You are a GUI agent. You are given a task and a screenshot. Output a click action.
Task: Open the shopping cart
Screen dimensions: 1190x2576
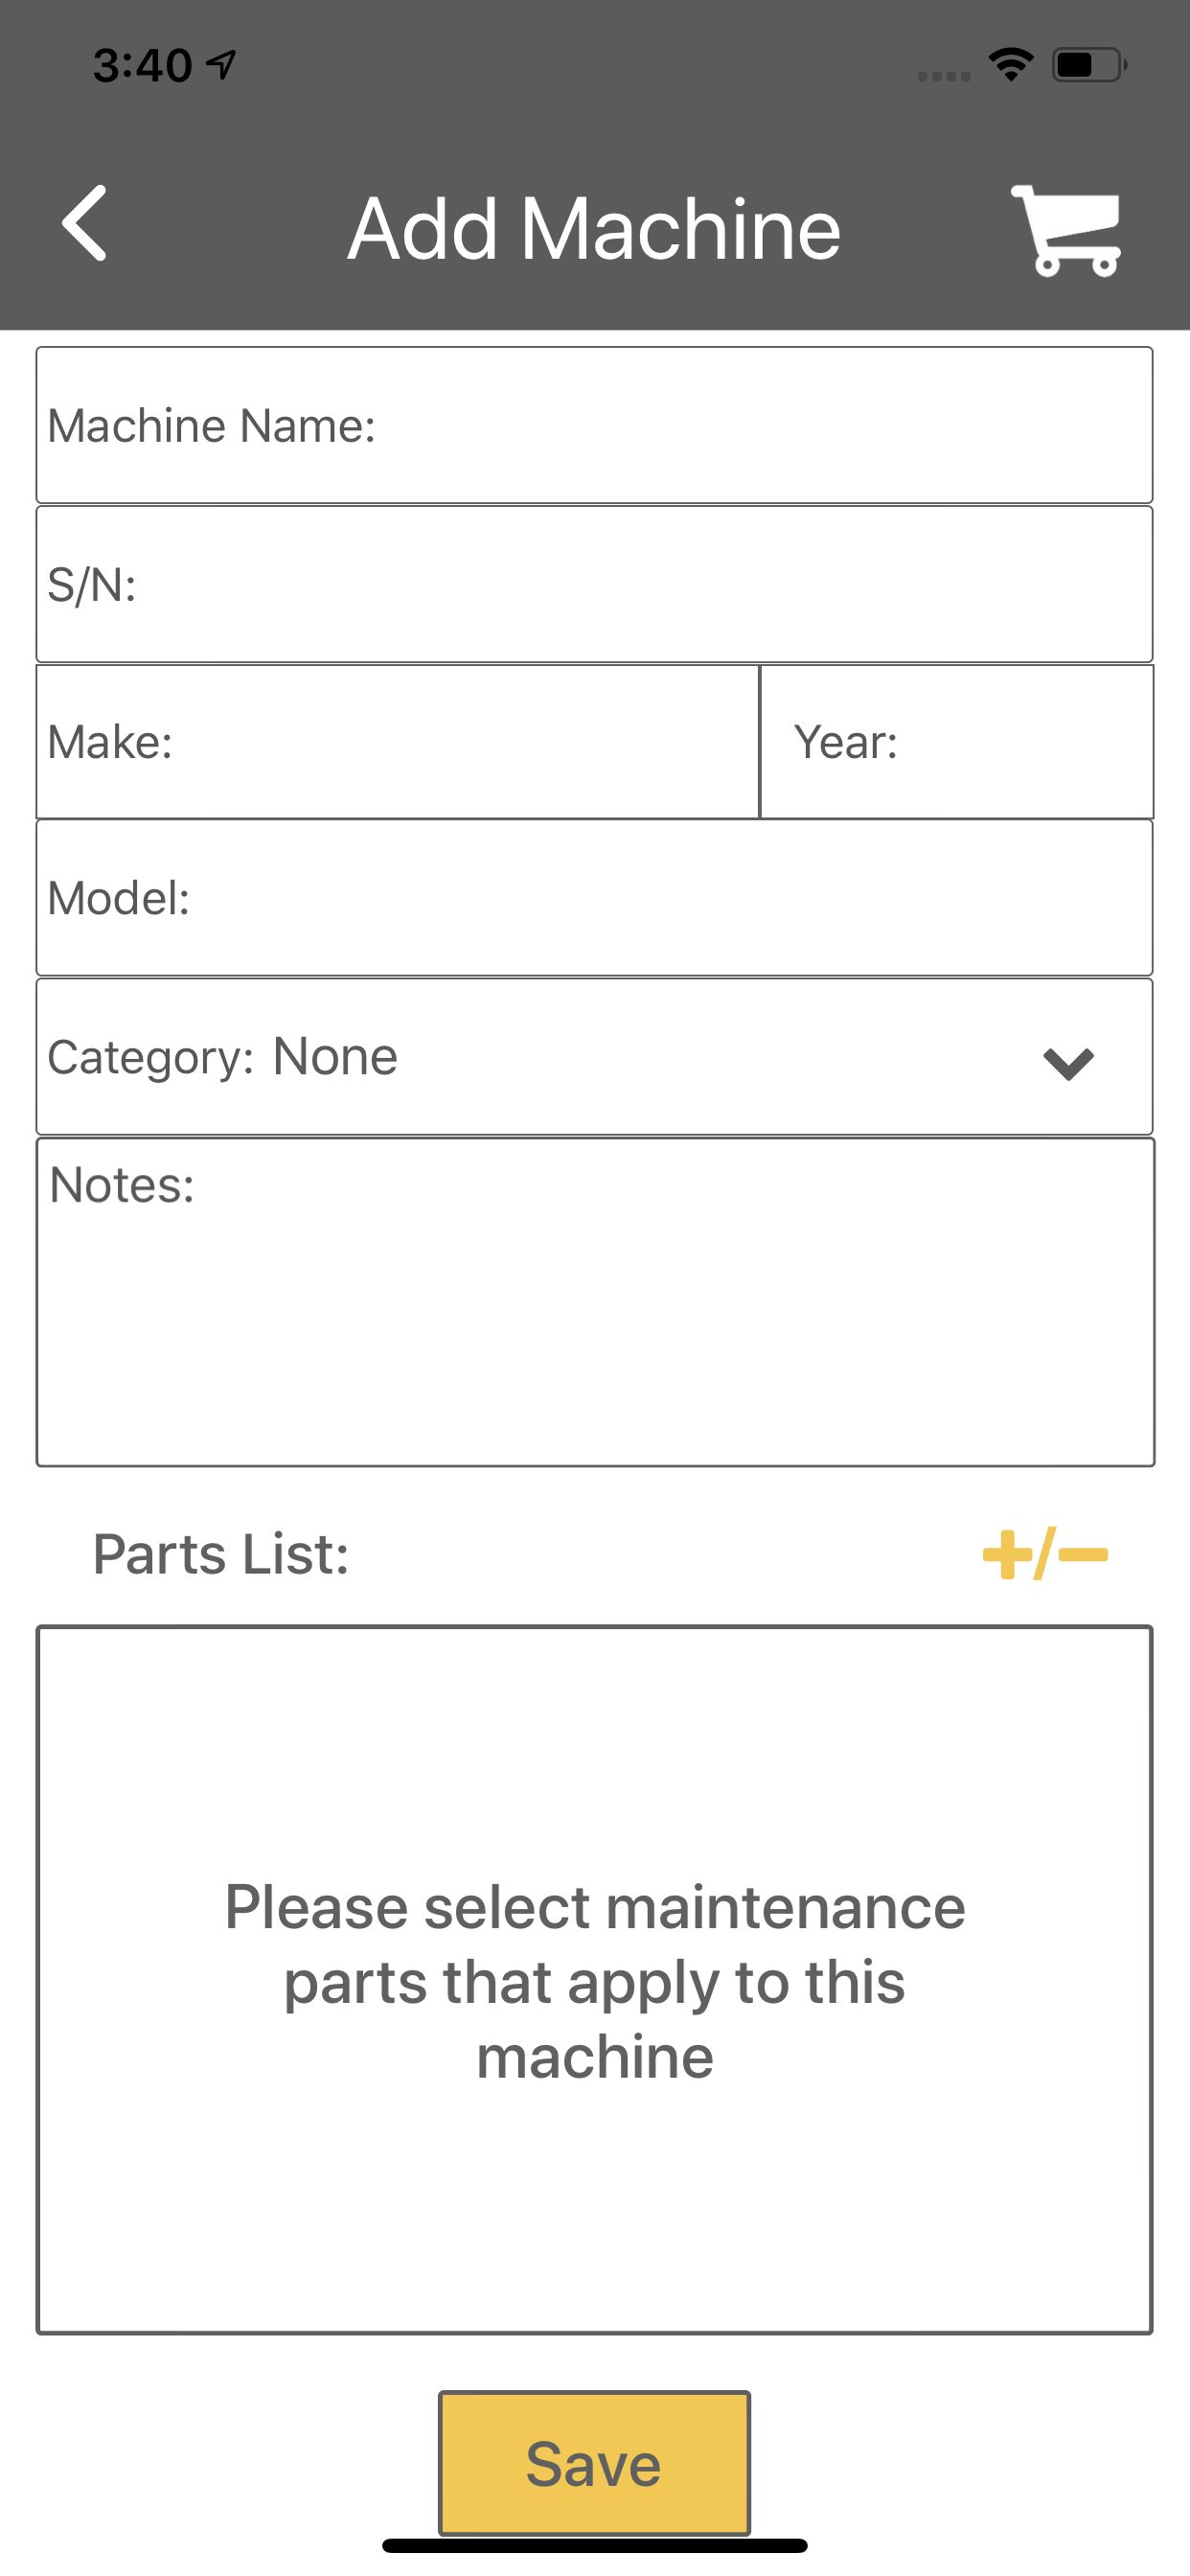tap(1067, 230)
